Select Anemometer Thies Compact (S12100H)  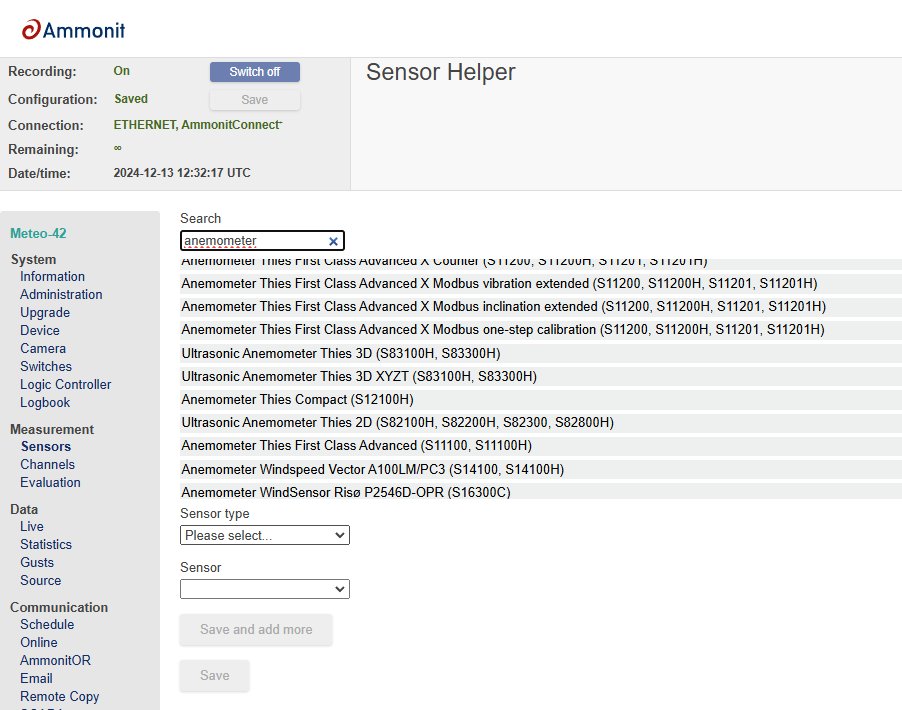pyautogui.click(x=541, y=399)
